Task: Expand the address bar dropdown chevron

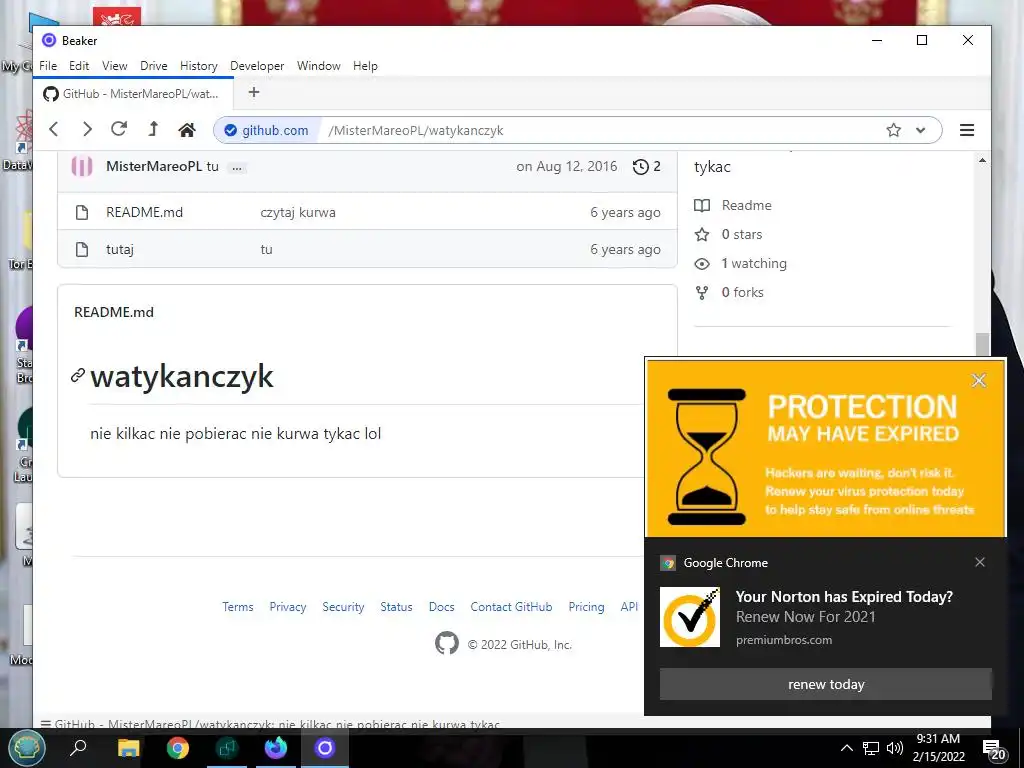Action: (920, 130)
